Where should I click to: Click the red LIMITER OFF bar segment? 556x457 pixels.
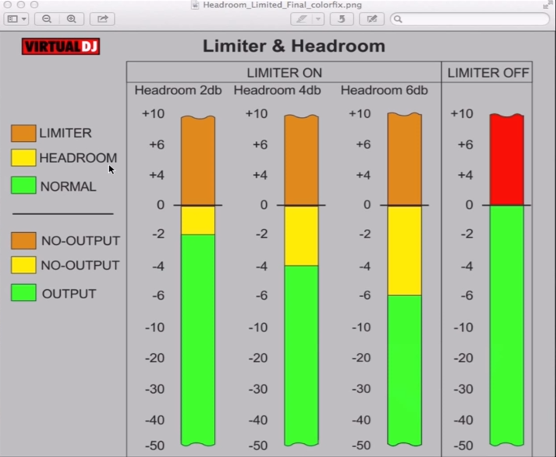[x=507, y=160]
